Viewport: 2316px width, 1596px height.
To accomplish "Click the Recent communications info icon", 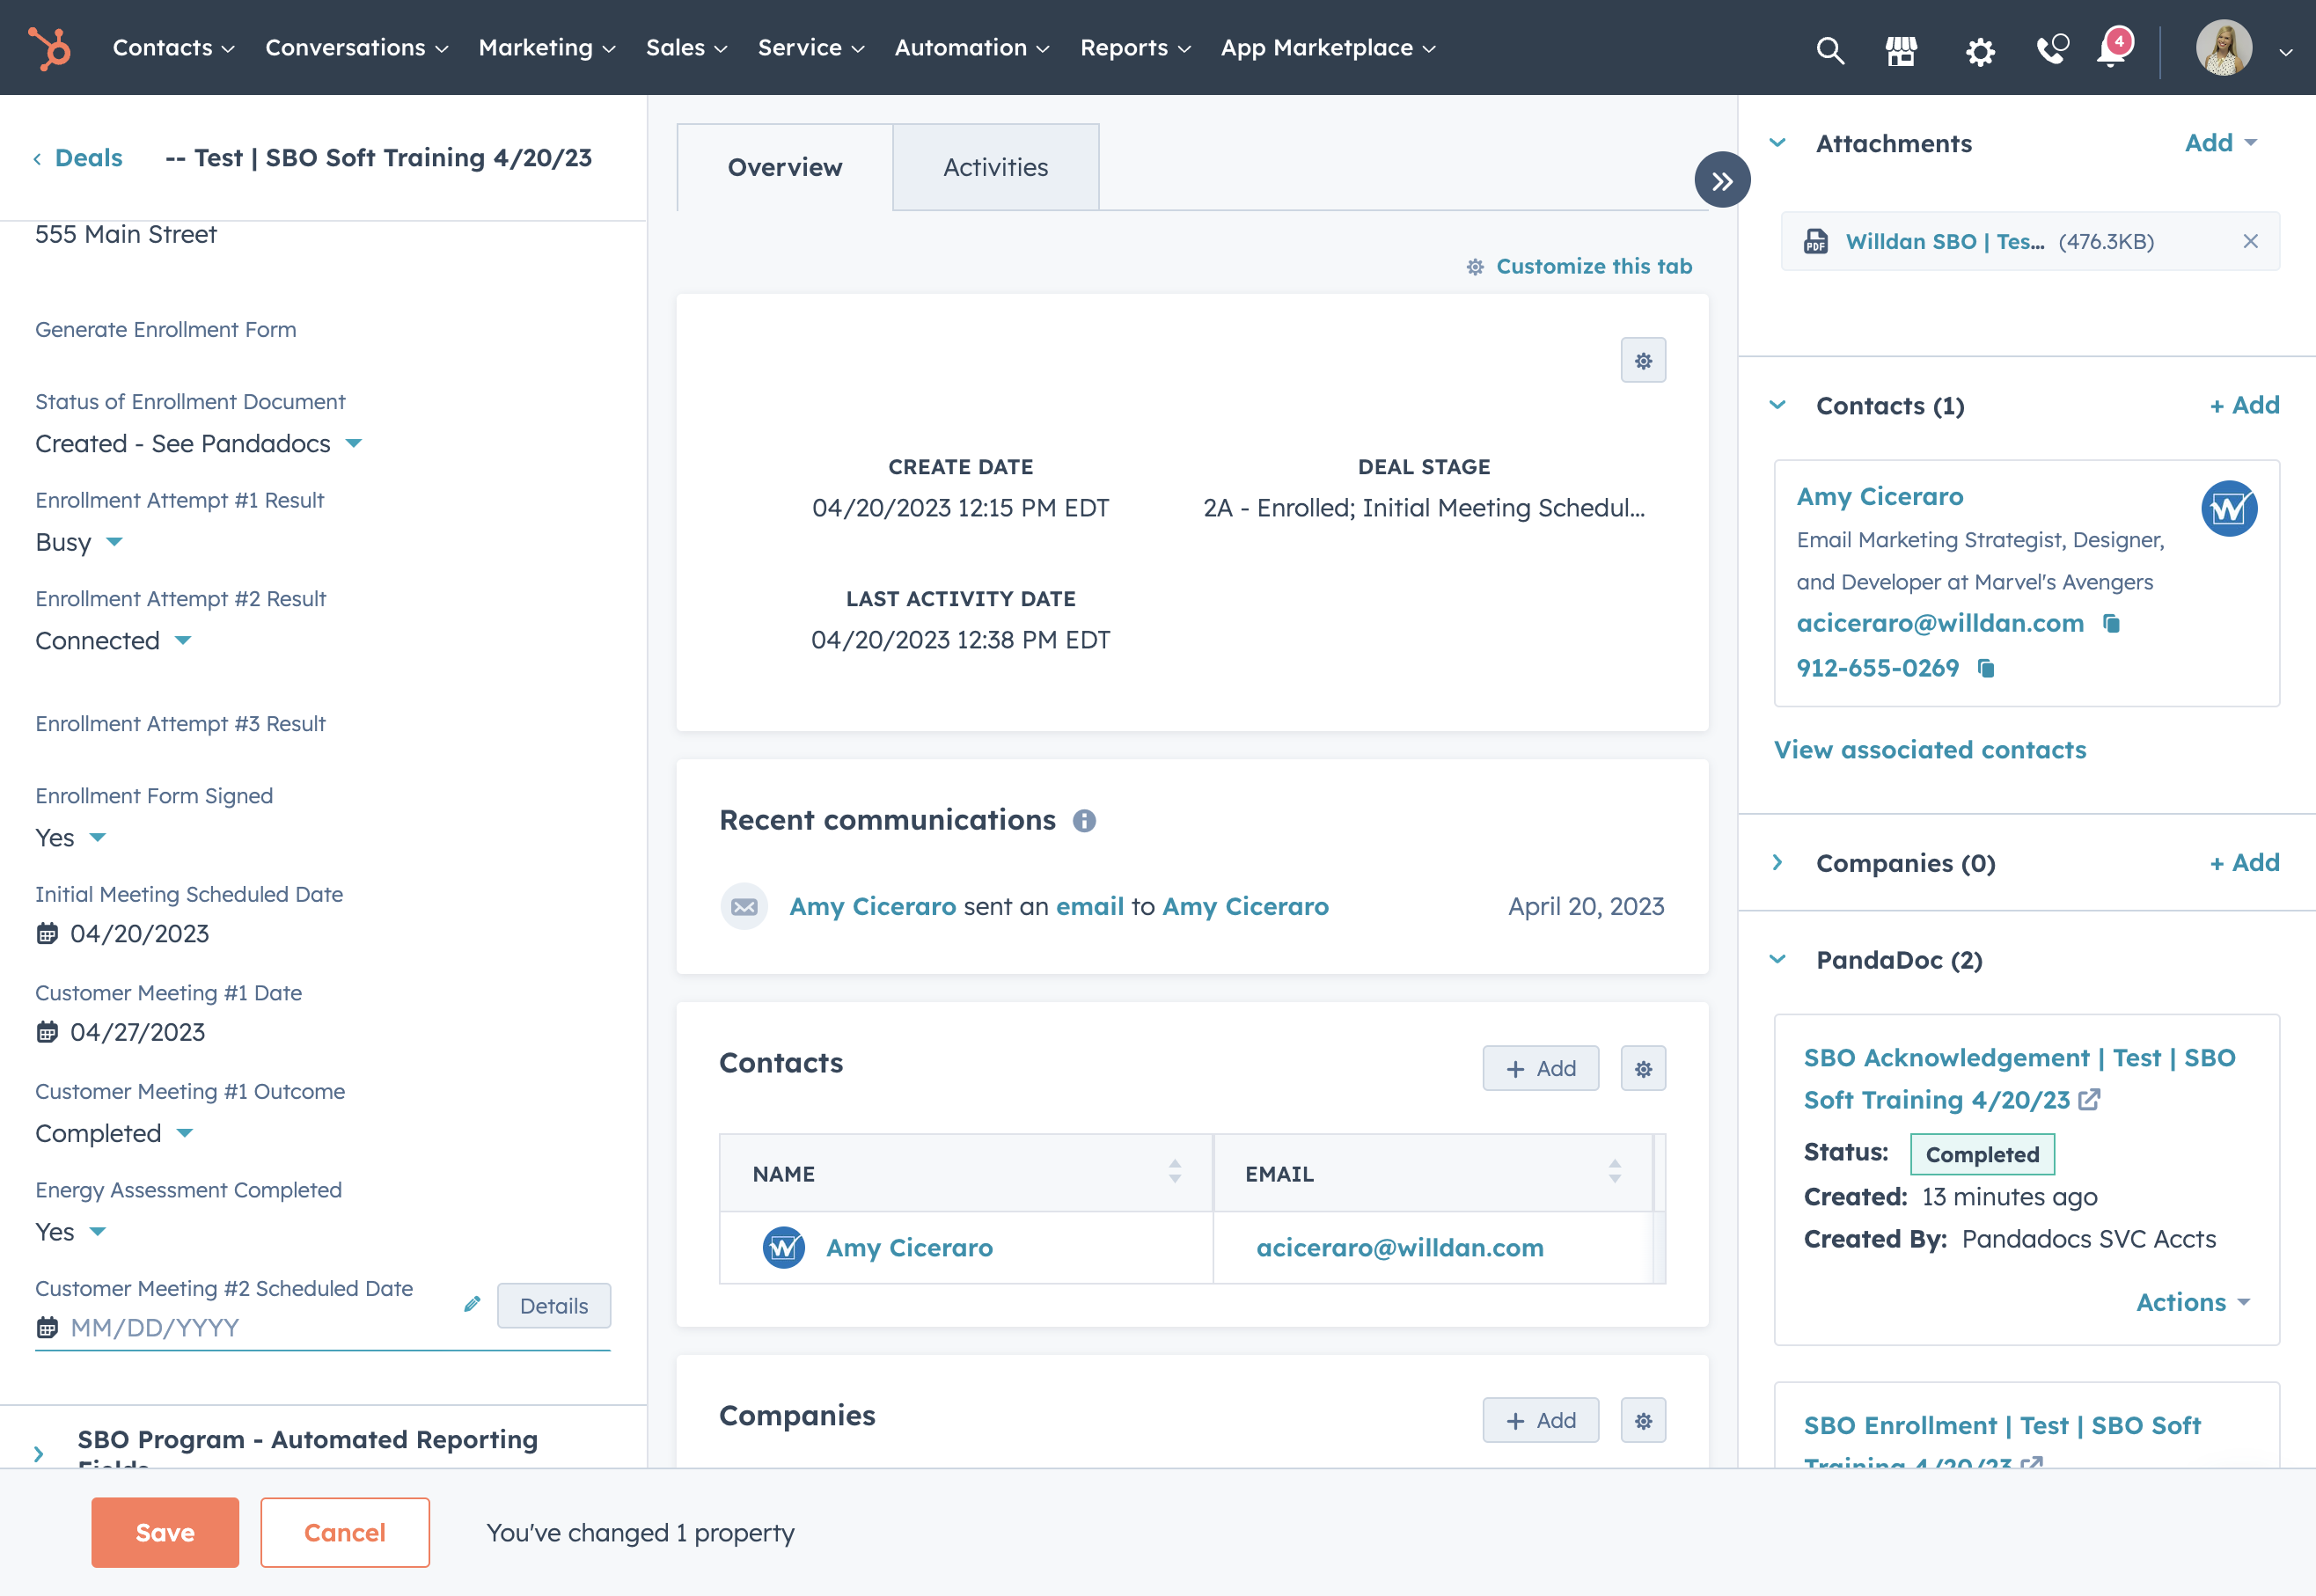I will point(1084,821).
